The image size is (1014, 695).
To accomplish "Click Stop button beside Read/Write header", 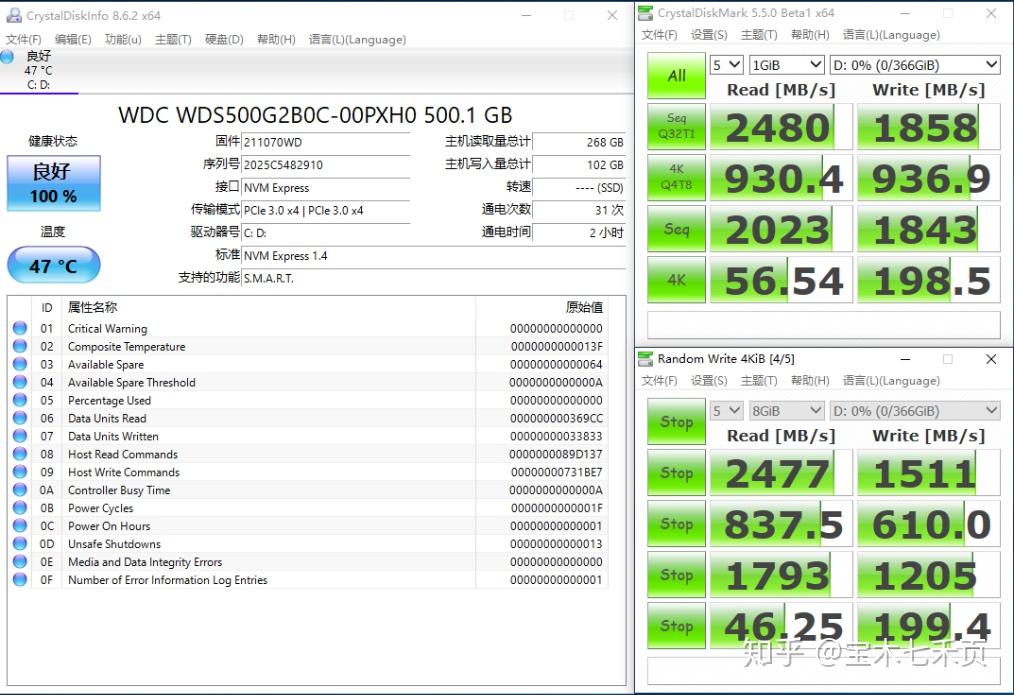I will [676, 422].
